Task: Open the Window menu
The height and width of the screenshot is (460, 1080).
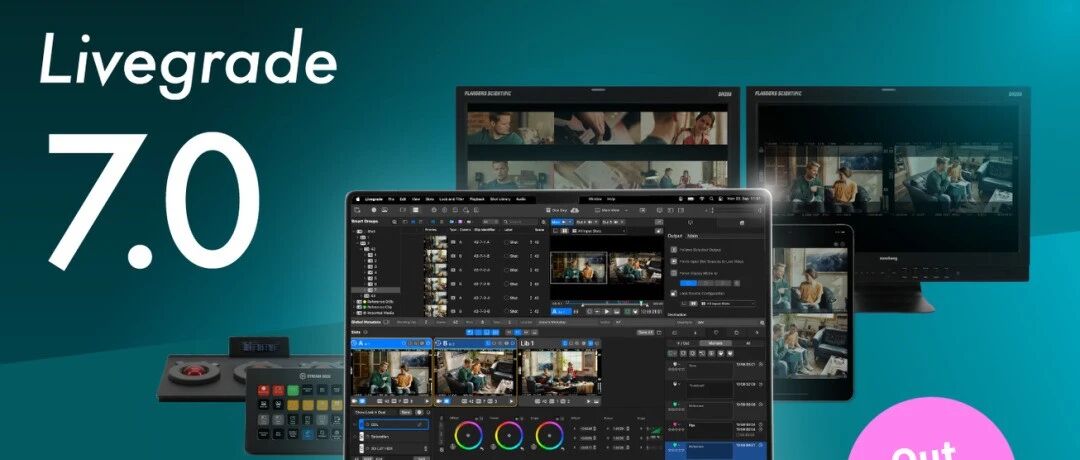Action: coord(595,199)
